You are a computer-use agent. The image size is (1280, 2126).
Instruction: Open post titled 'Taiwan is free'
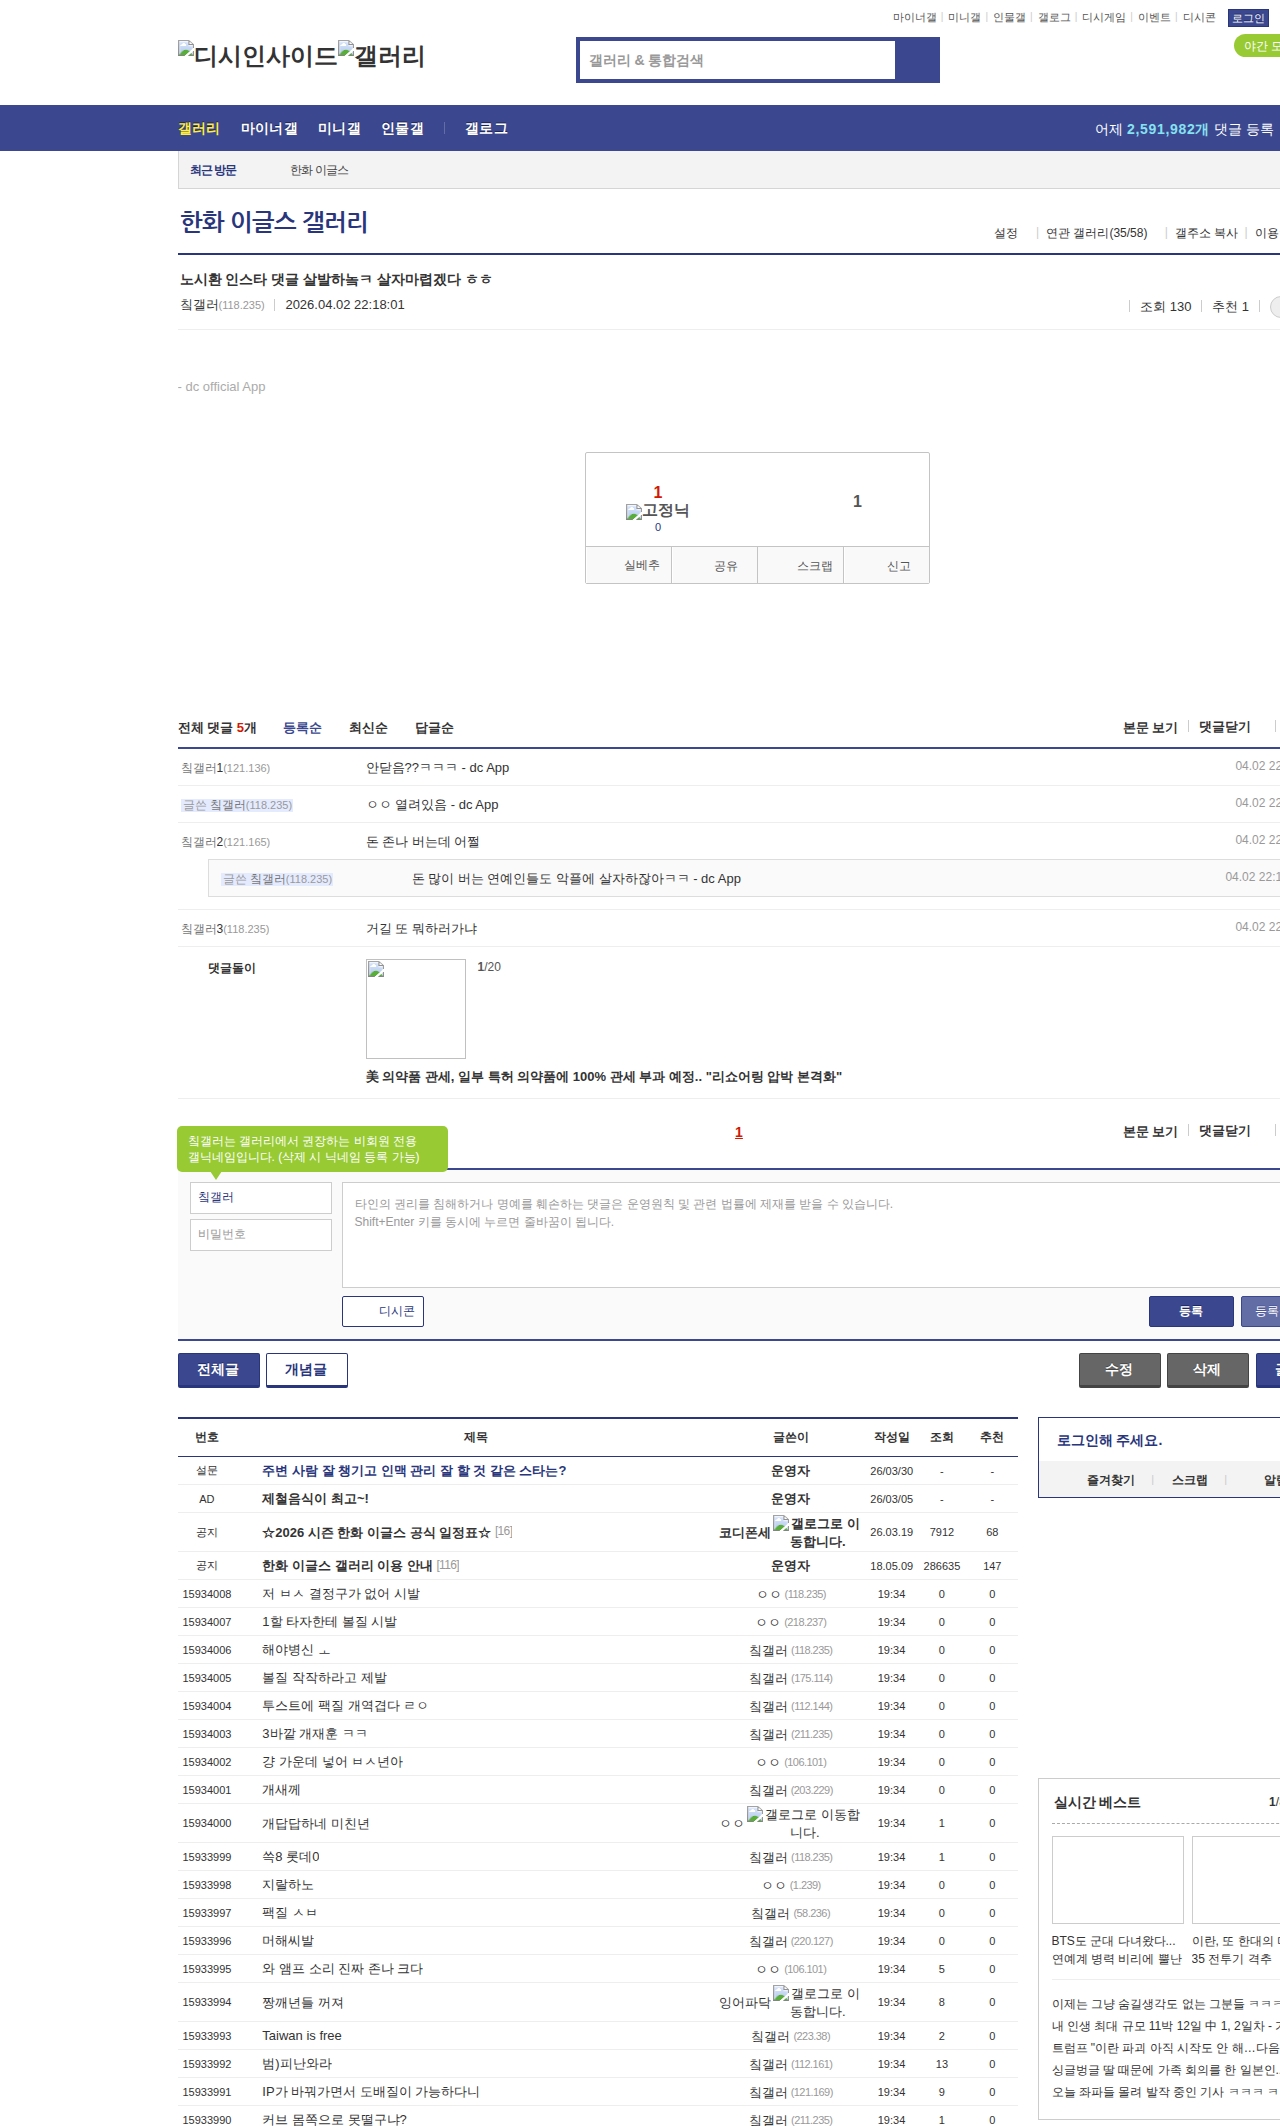(x=302, y=2035)
